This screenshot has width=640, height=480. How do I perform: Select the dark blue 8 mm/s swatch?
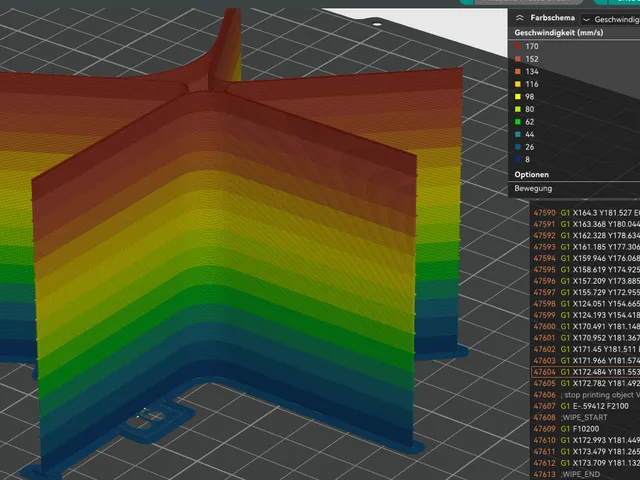pos(518,160)
